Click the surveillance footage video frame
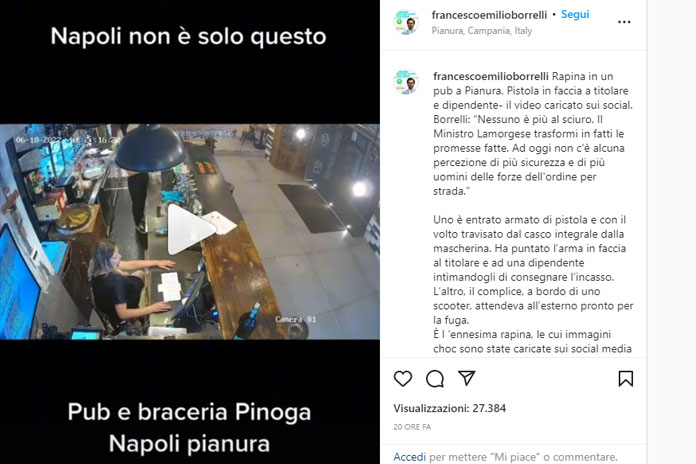 pyautogui.click(x=190, y=232)
